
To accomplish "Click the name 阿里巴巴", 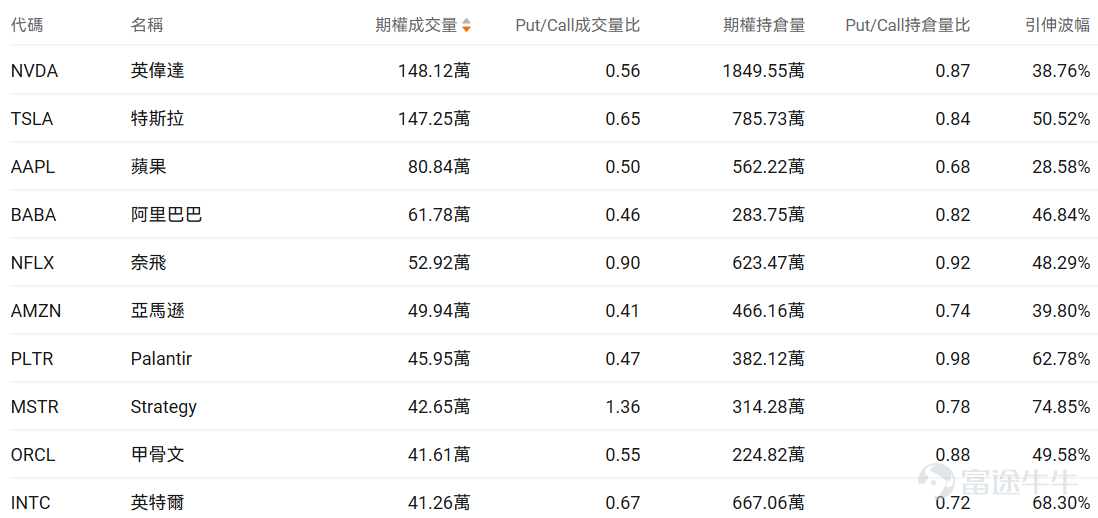I will pyautogui.click(x=167, y=215).
